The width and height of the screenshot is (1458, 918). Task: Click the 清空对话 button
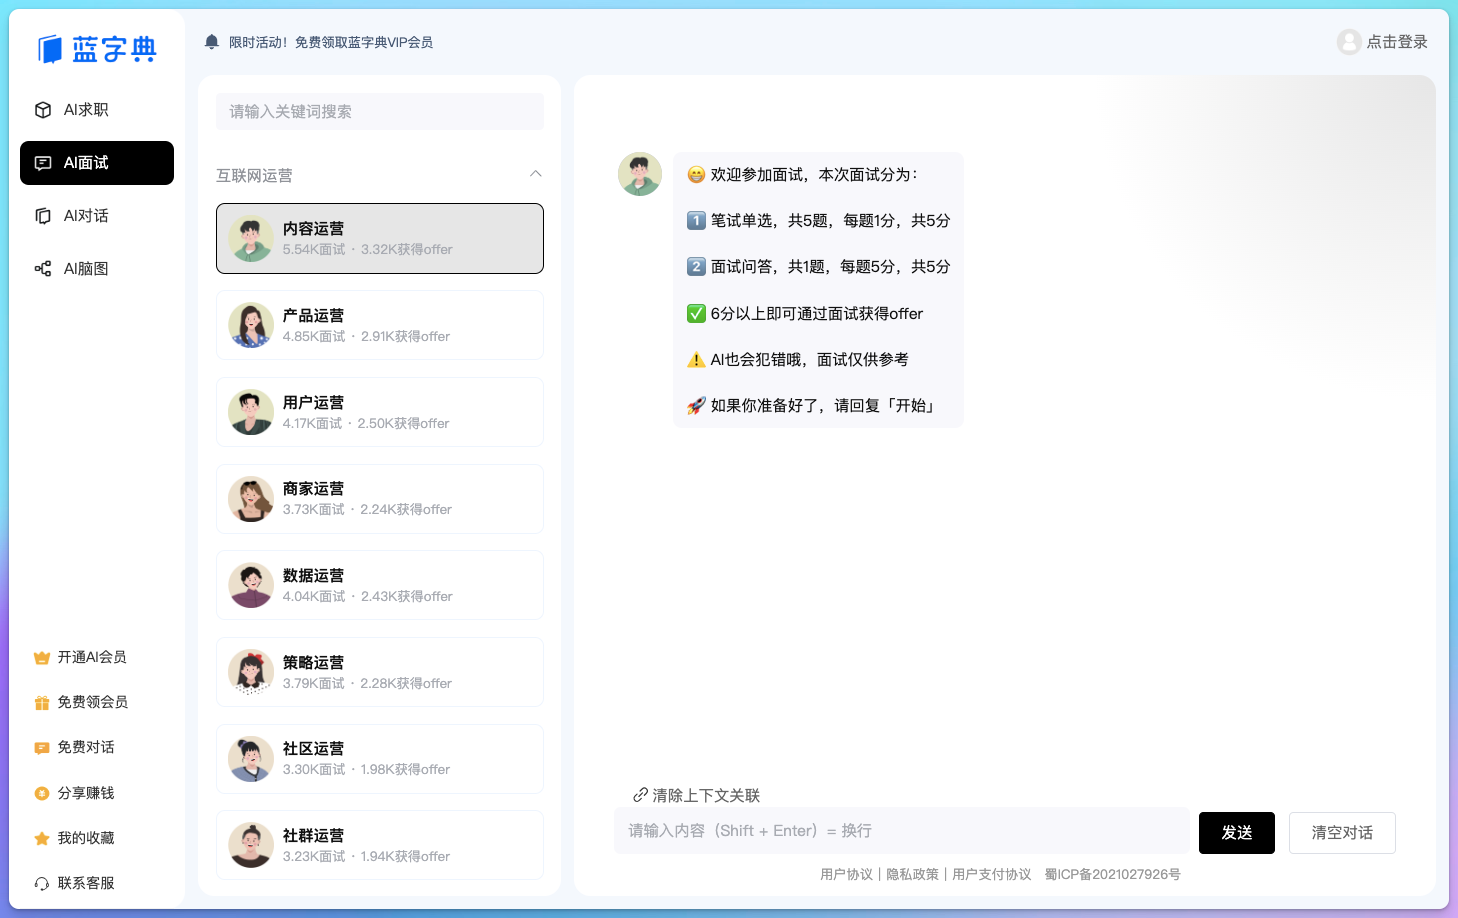(x=1342, y=832)
